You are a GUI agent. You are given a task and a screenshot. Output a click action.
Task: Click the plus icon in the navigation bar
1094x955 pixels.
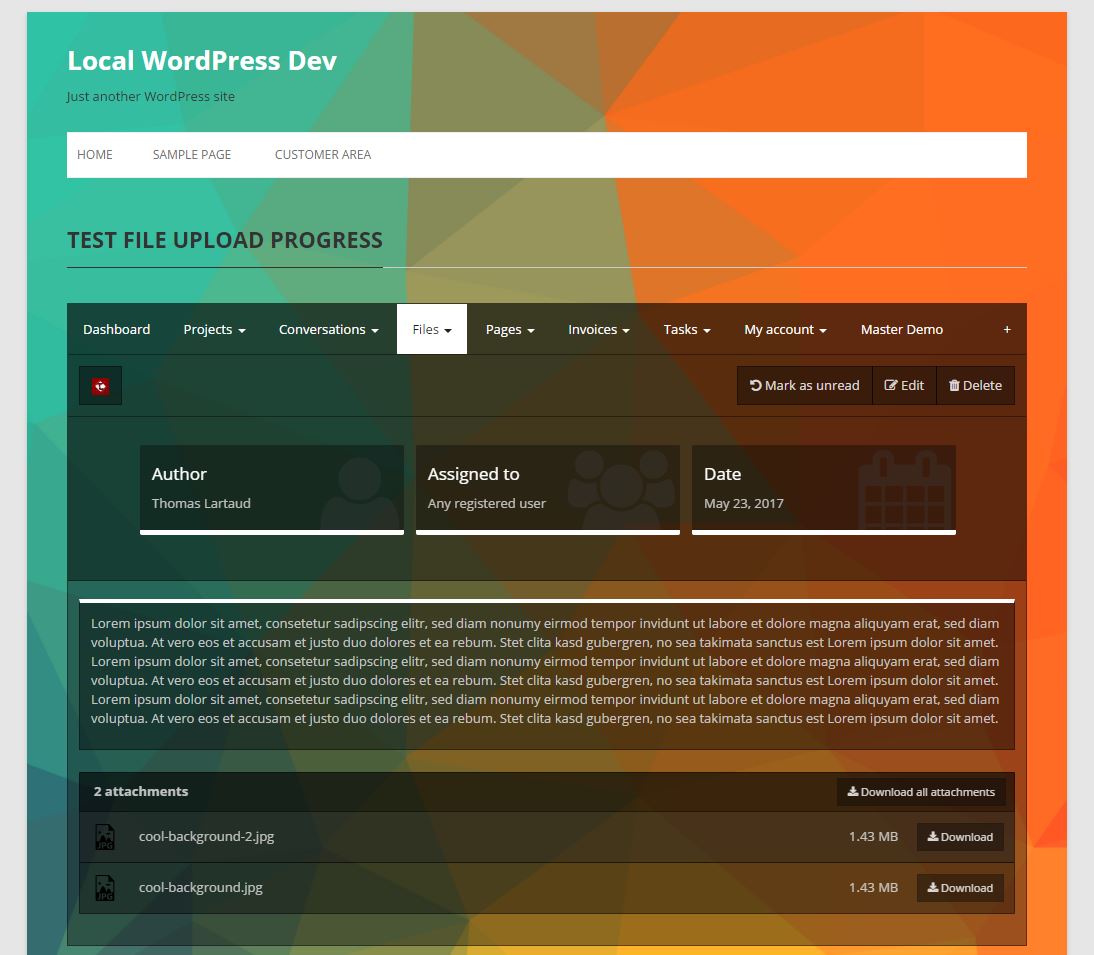1007,329
